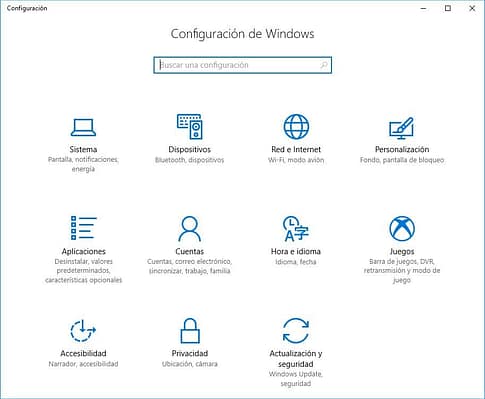
Task: Click 'Ubicación, cámara' description
Action: pos(190,364)
